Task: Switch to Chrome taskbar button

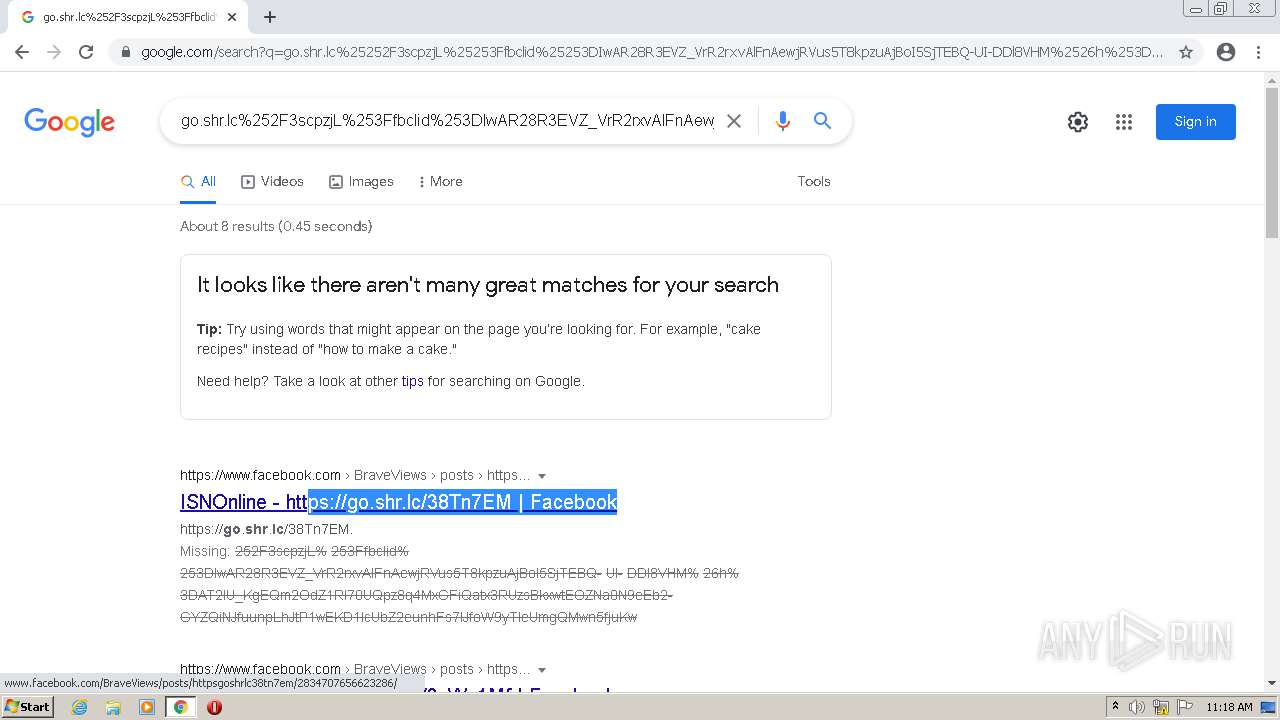Action: [181, 707]
